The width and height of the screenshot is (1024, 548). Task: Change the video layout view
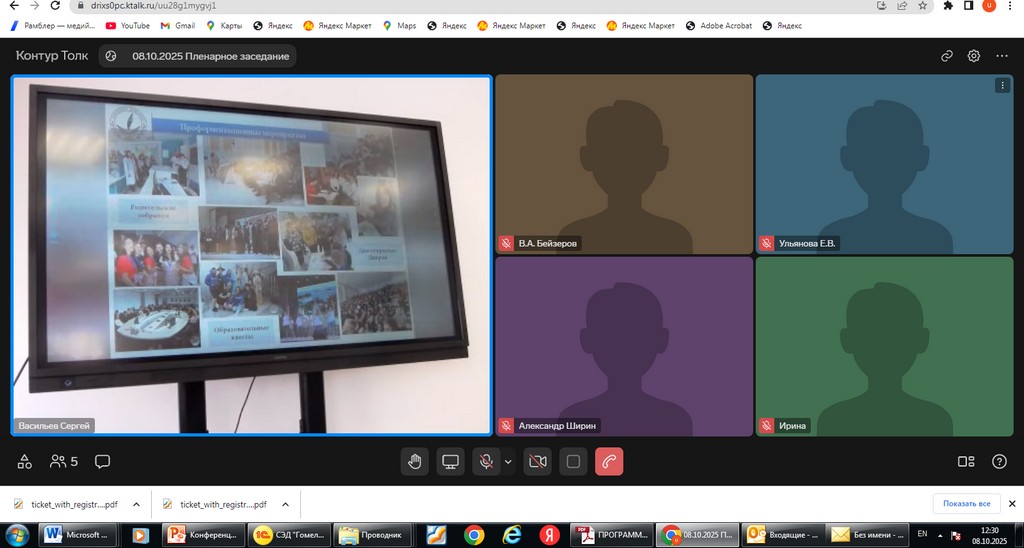pos(965,461)
